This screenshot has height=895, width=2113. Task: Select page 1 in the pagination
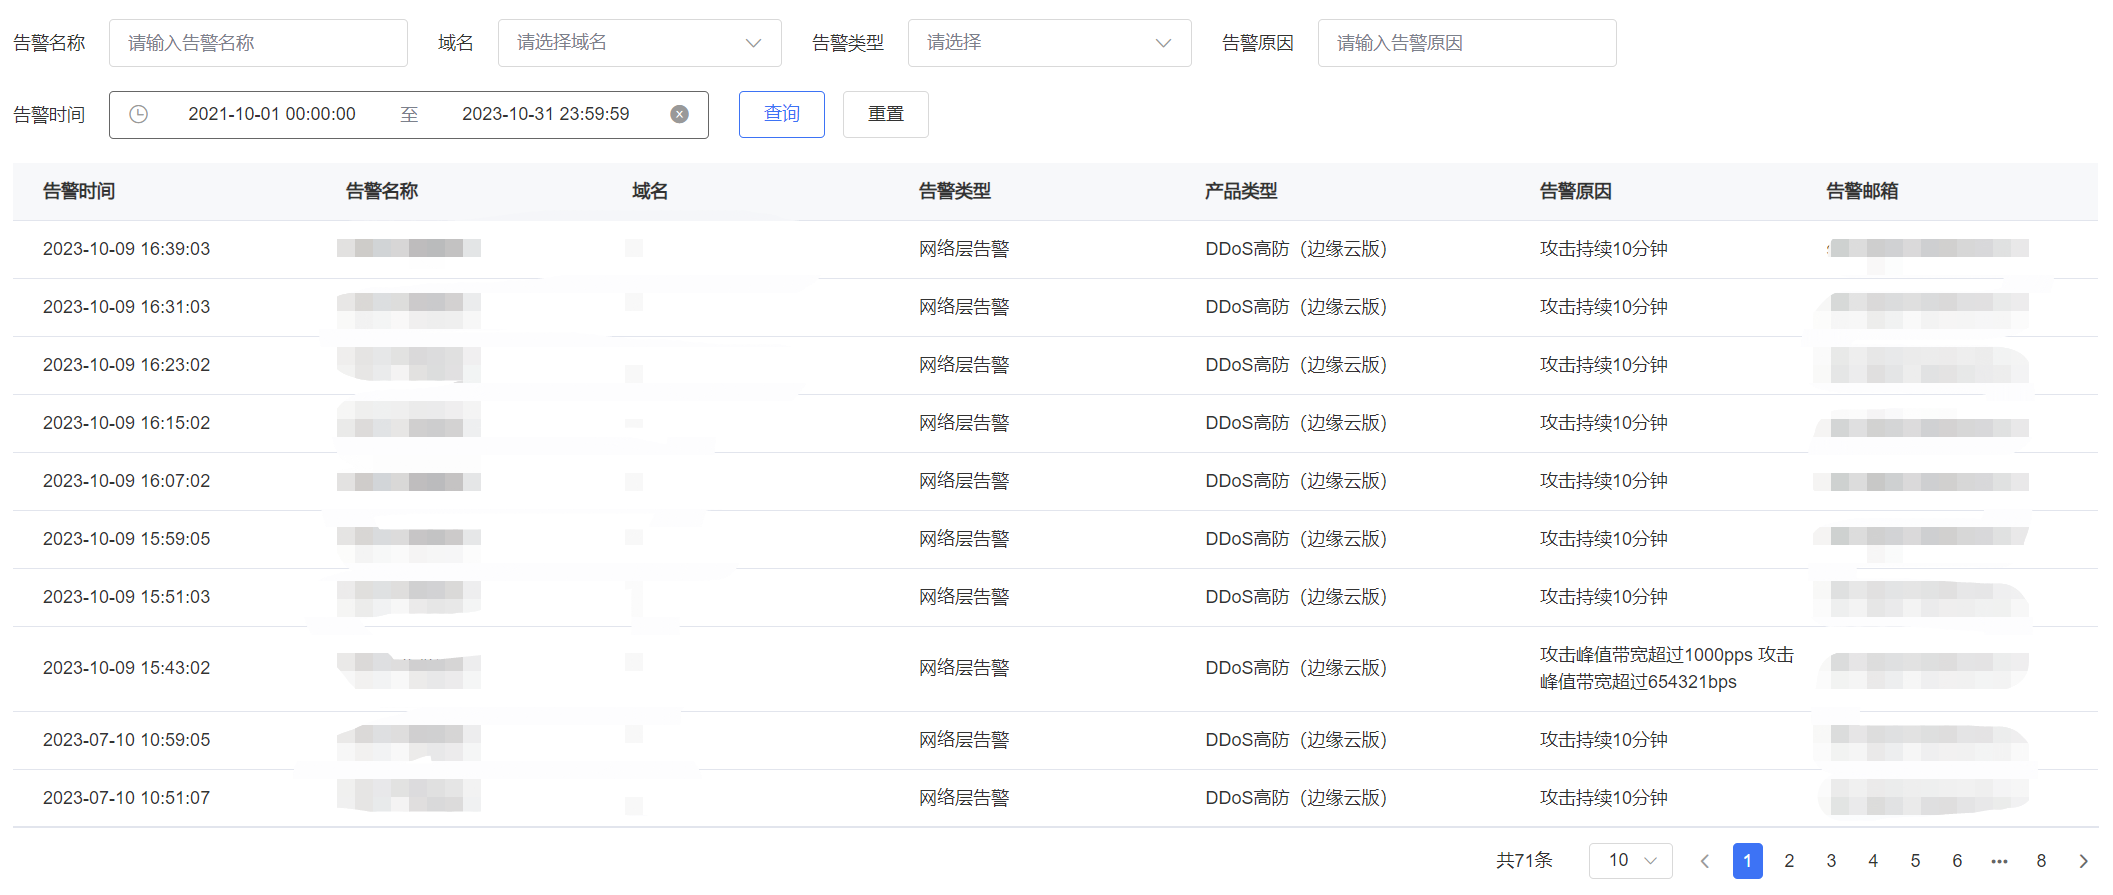(x=1747, y=861)
